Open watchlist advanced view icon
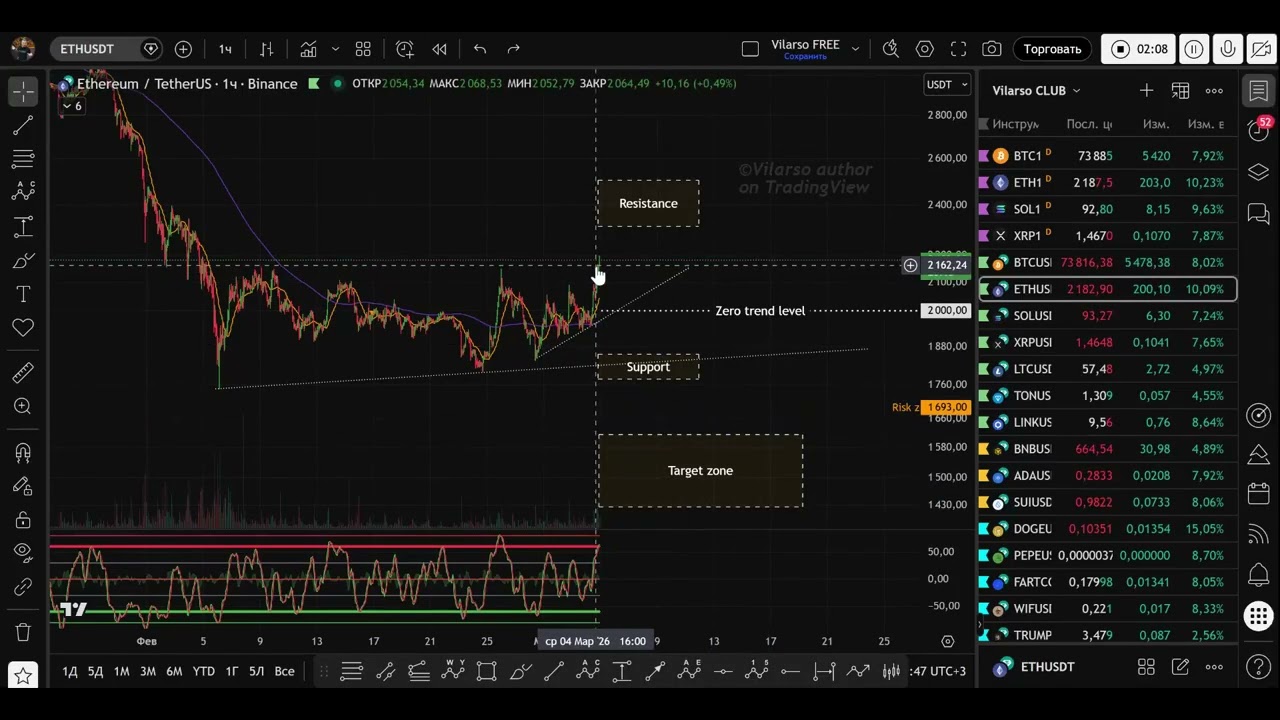 click(x=1180, y=91)
